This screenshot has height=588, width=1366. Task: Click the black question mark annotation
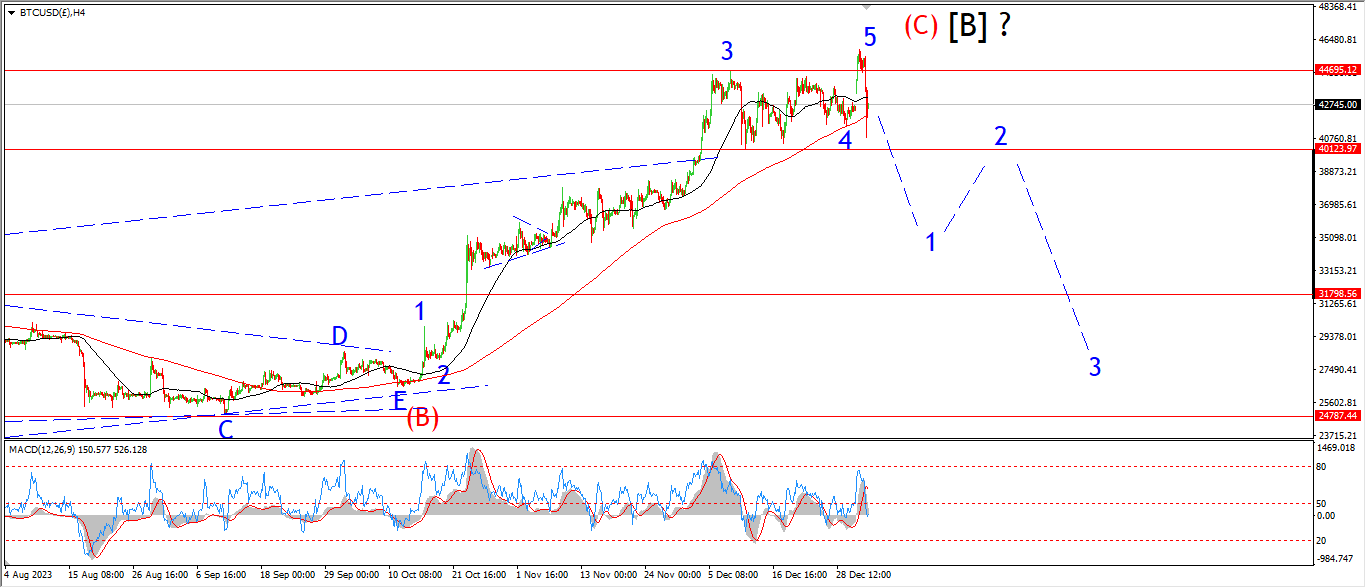click(1003, 26)
